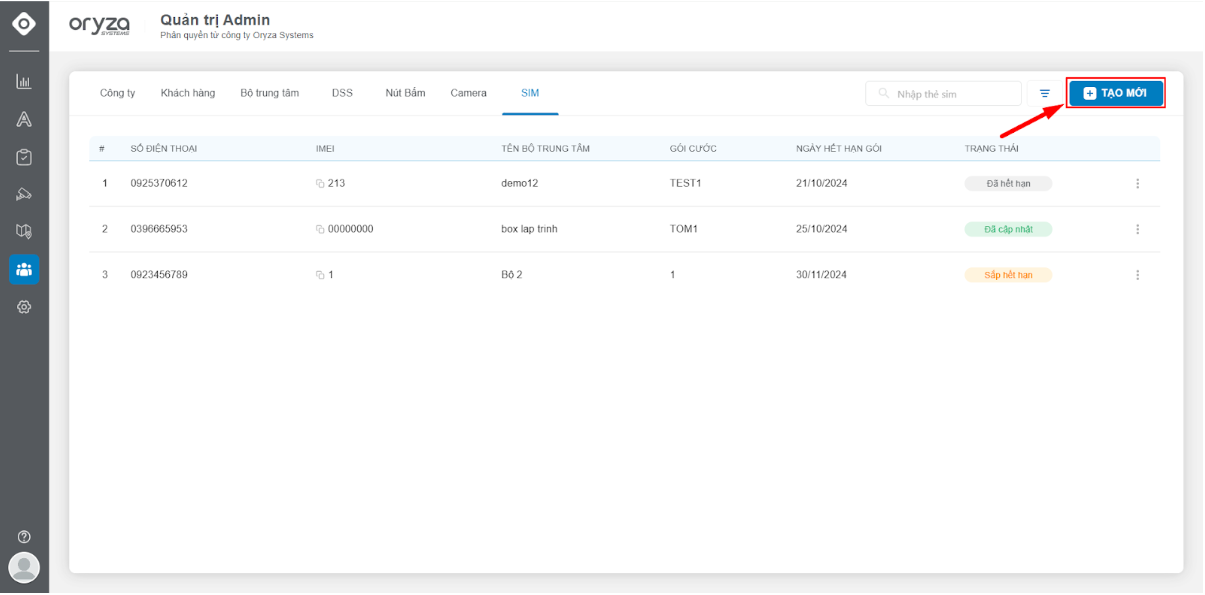Select phone number 0923456789
The image size is (1205, 595).
point(159,275)
